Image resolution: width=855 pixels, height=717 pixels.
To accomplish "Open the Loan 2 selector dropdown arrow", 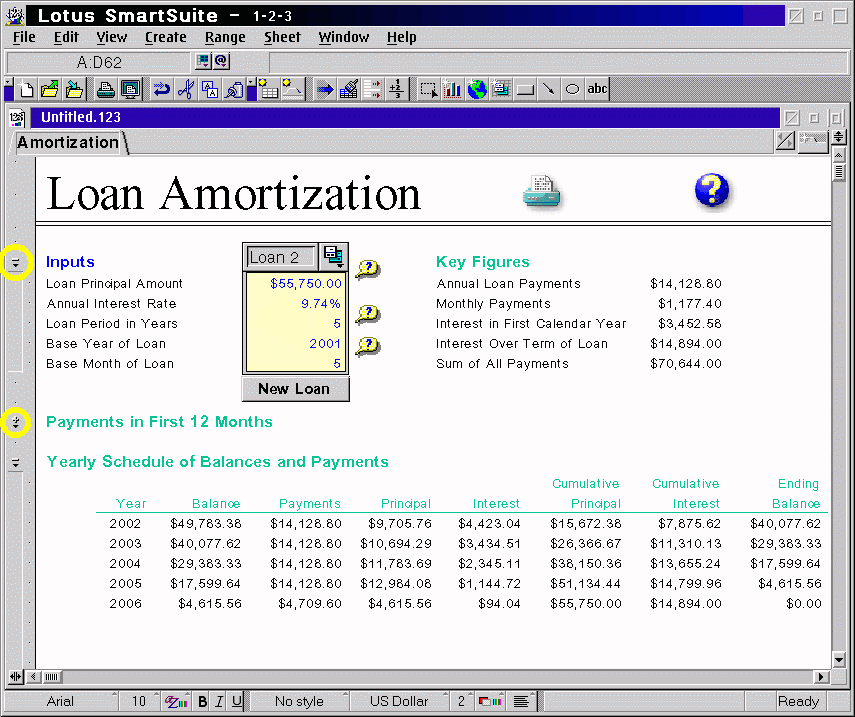I will tap(333, 256).
